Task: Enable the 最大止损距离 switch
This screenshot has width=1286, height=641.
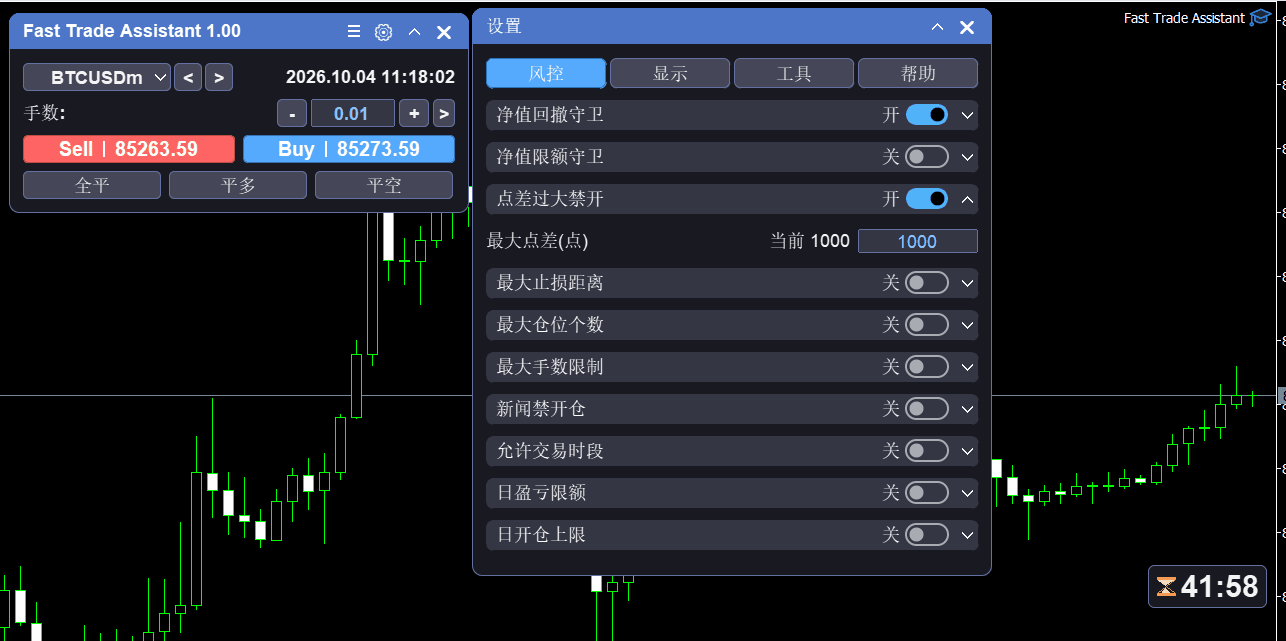Action: (927, 283)
